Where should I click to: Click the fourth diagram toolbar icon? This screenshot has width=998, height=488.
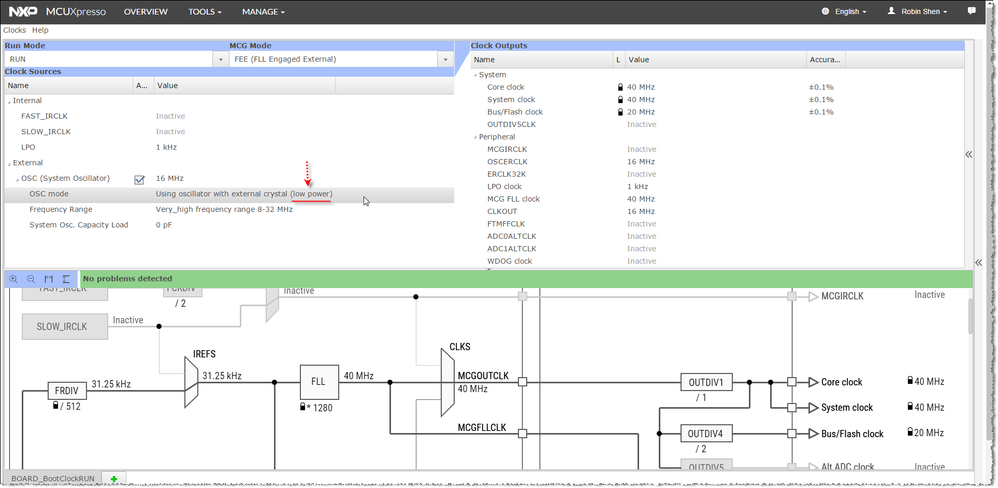pyautogui.click(x=66, y=279)
